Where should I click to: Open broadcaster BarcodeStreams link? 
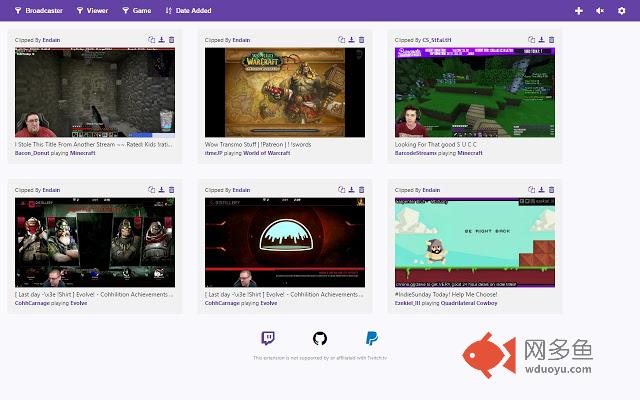pos(416,153)
